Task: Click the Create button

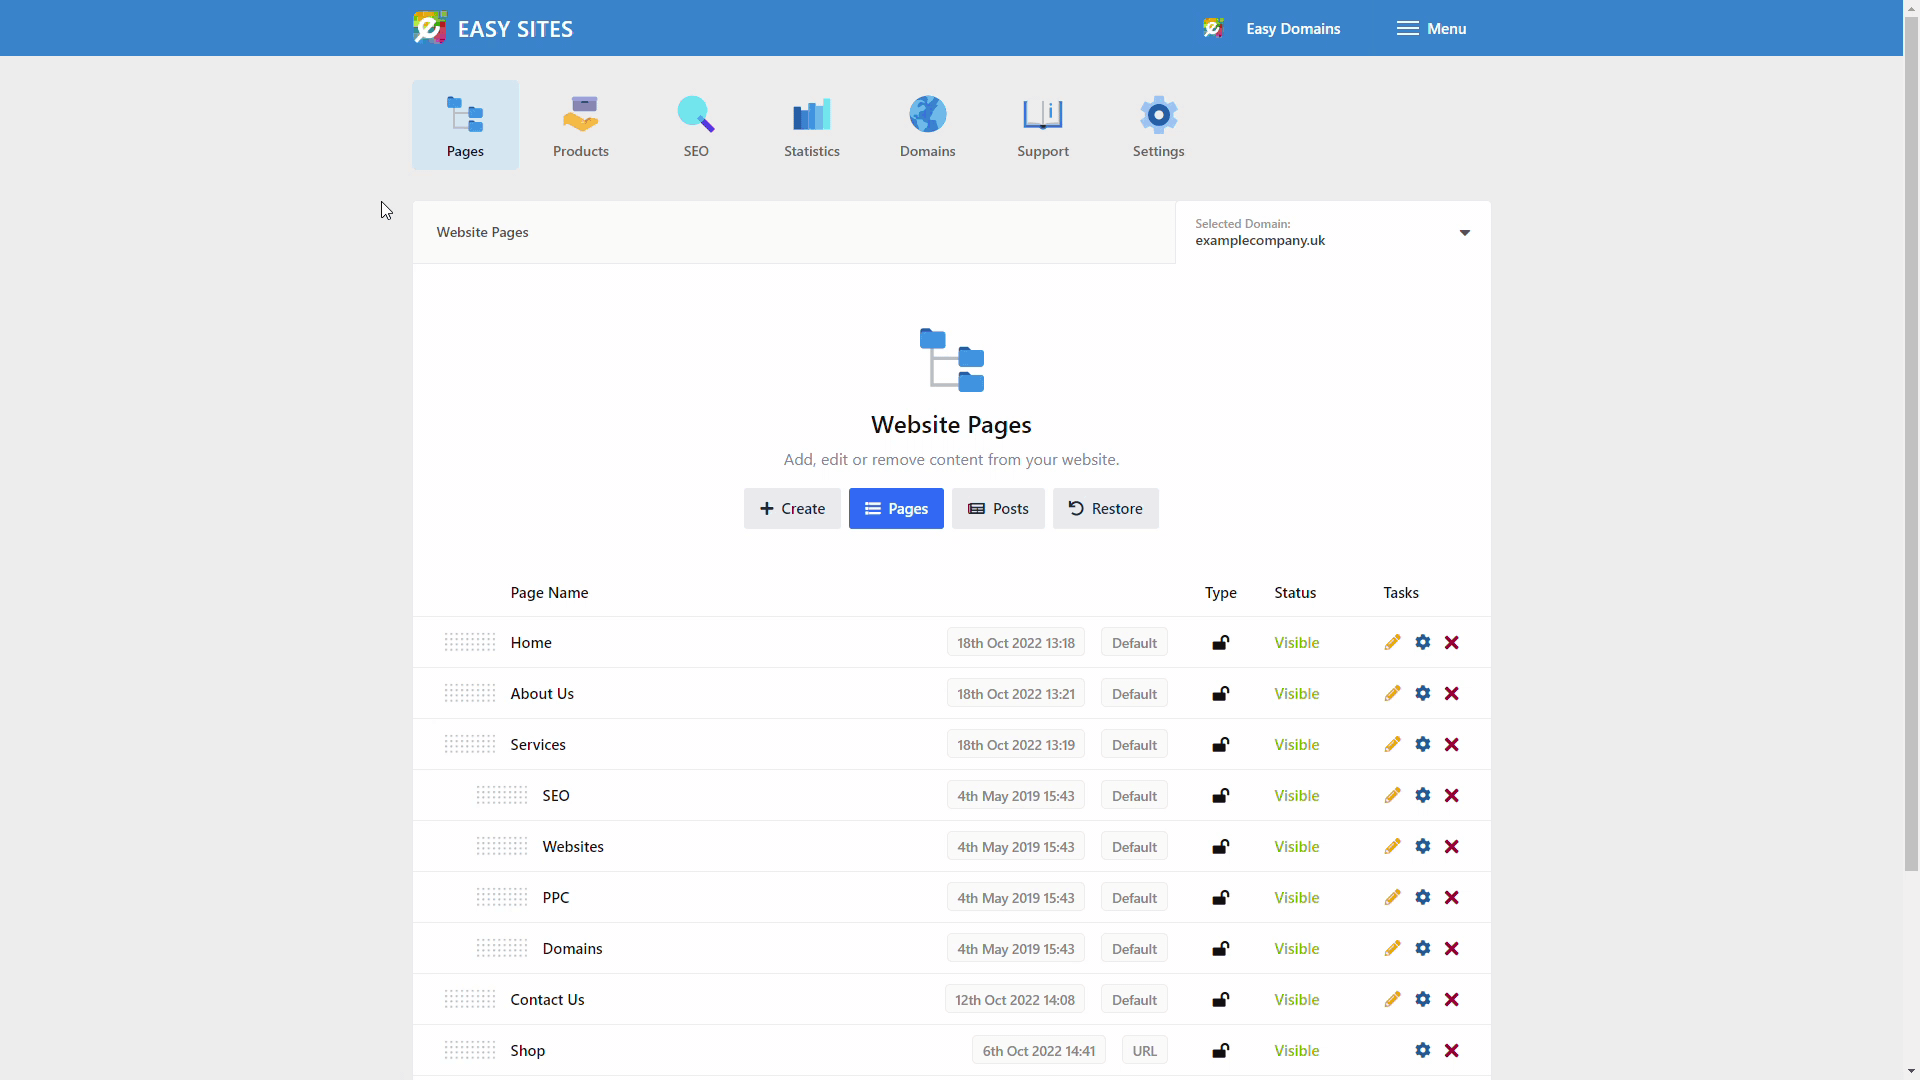Action: point(792,508)
